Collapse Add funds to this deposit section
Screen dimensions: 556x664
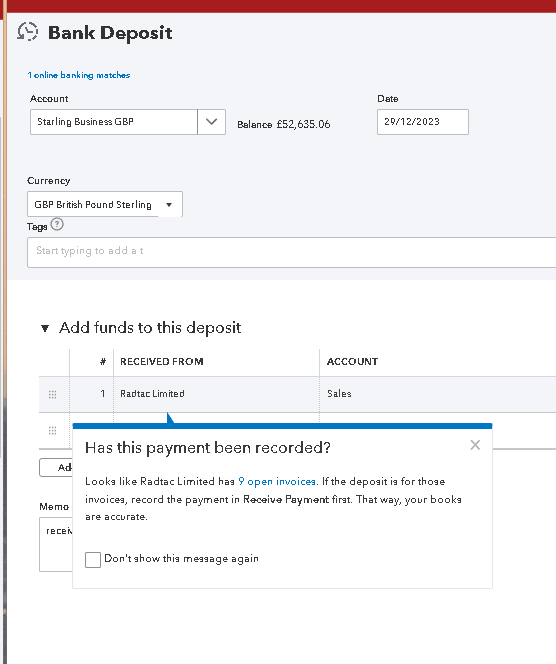tap(45, 328)
